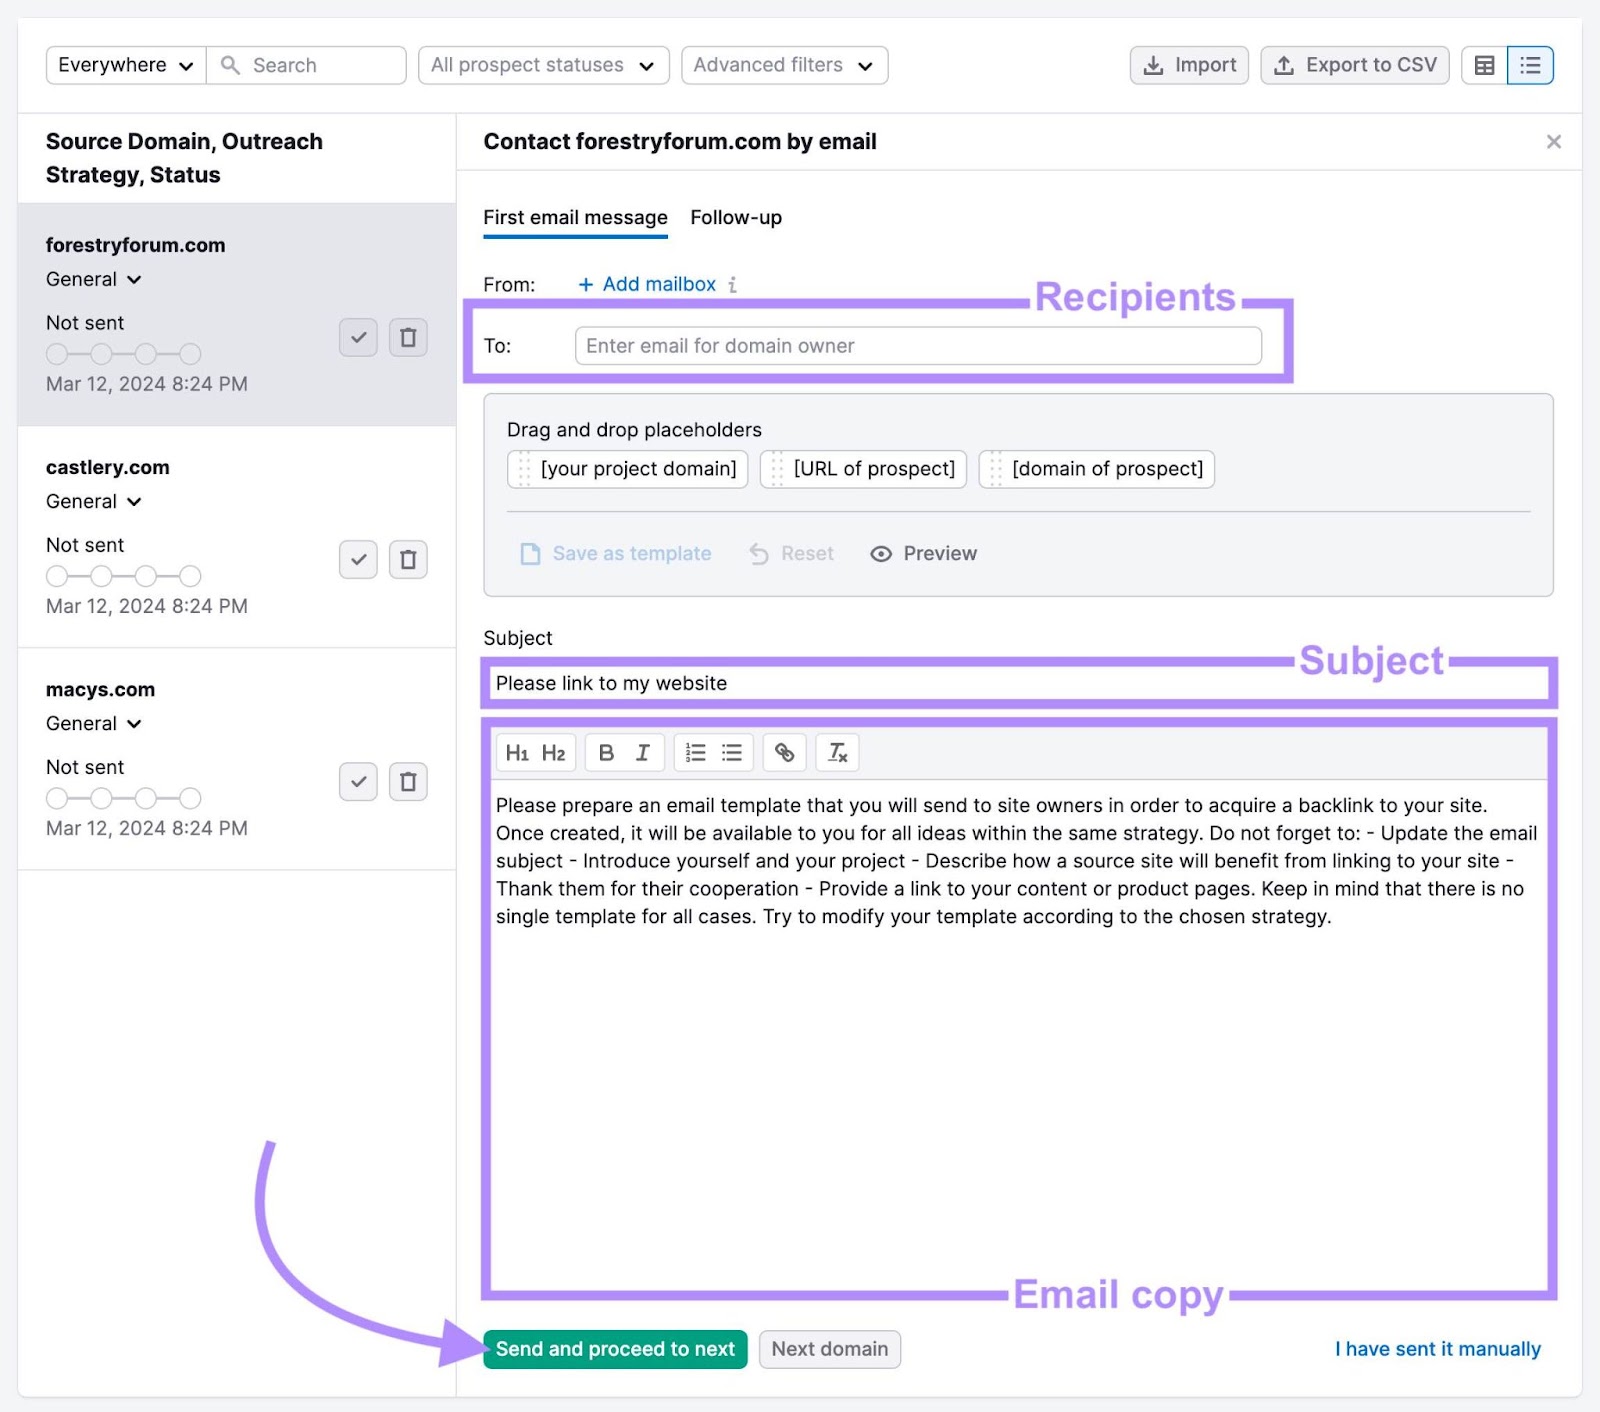The height and width of the screenshot is (1412, 1600).
Task: Clear formatting using the Tx icon
Action: [x=838, y=752]
